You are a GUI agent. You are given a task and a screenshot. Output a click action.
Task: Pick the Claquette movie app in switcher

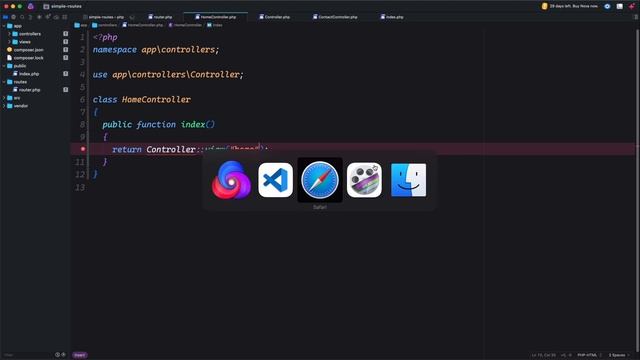(364, 180)
